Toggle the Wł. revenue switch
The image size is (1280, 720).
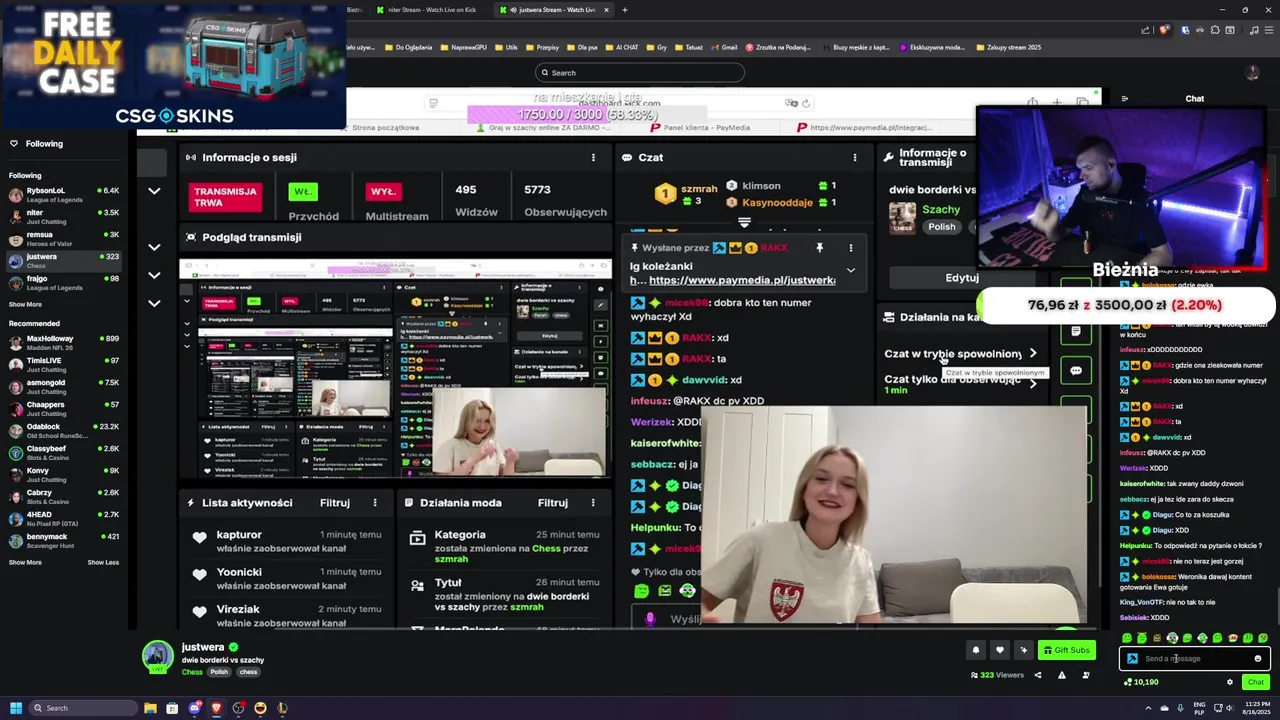(303, 191)
